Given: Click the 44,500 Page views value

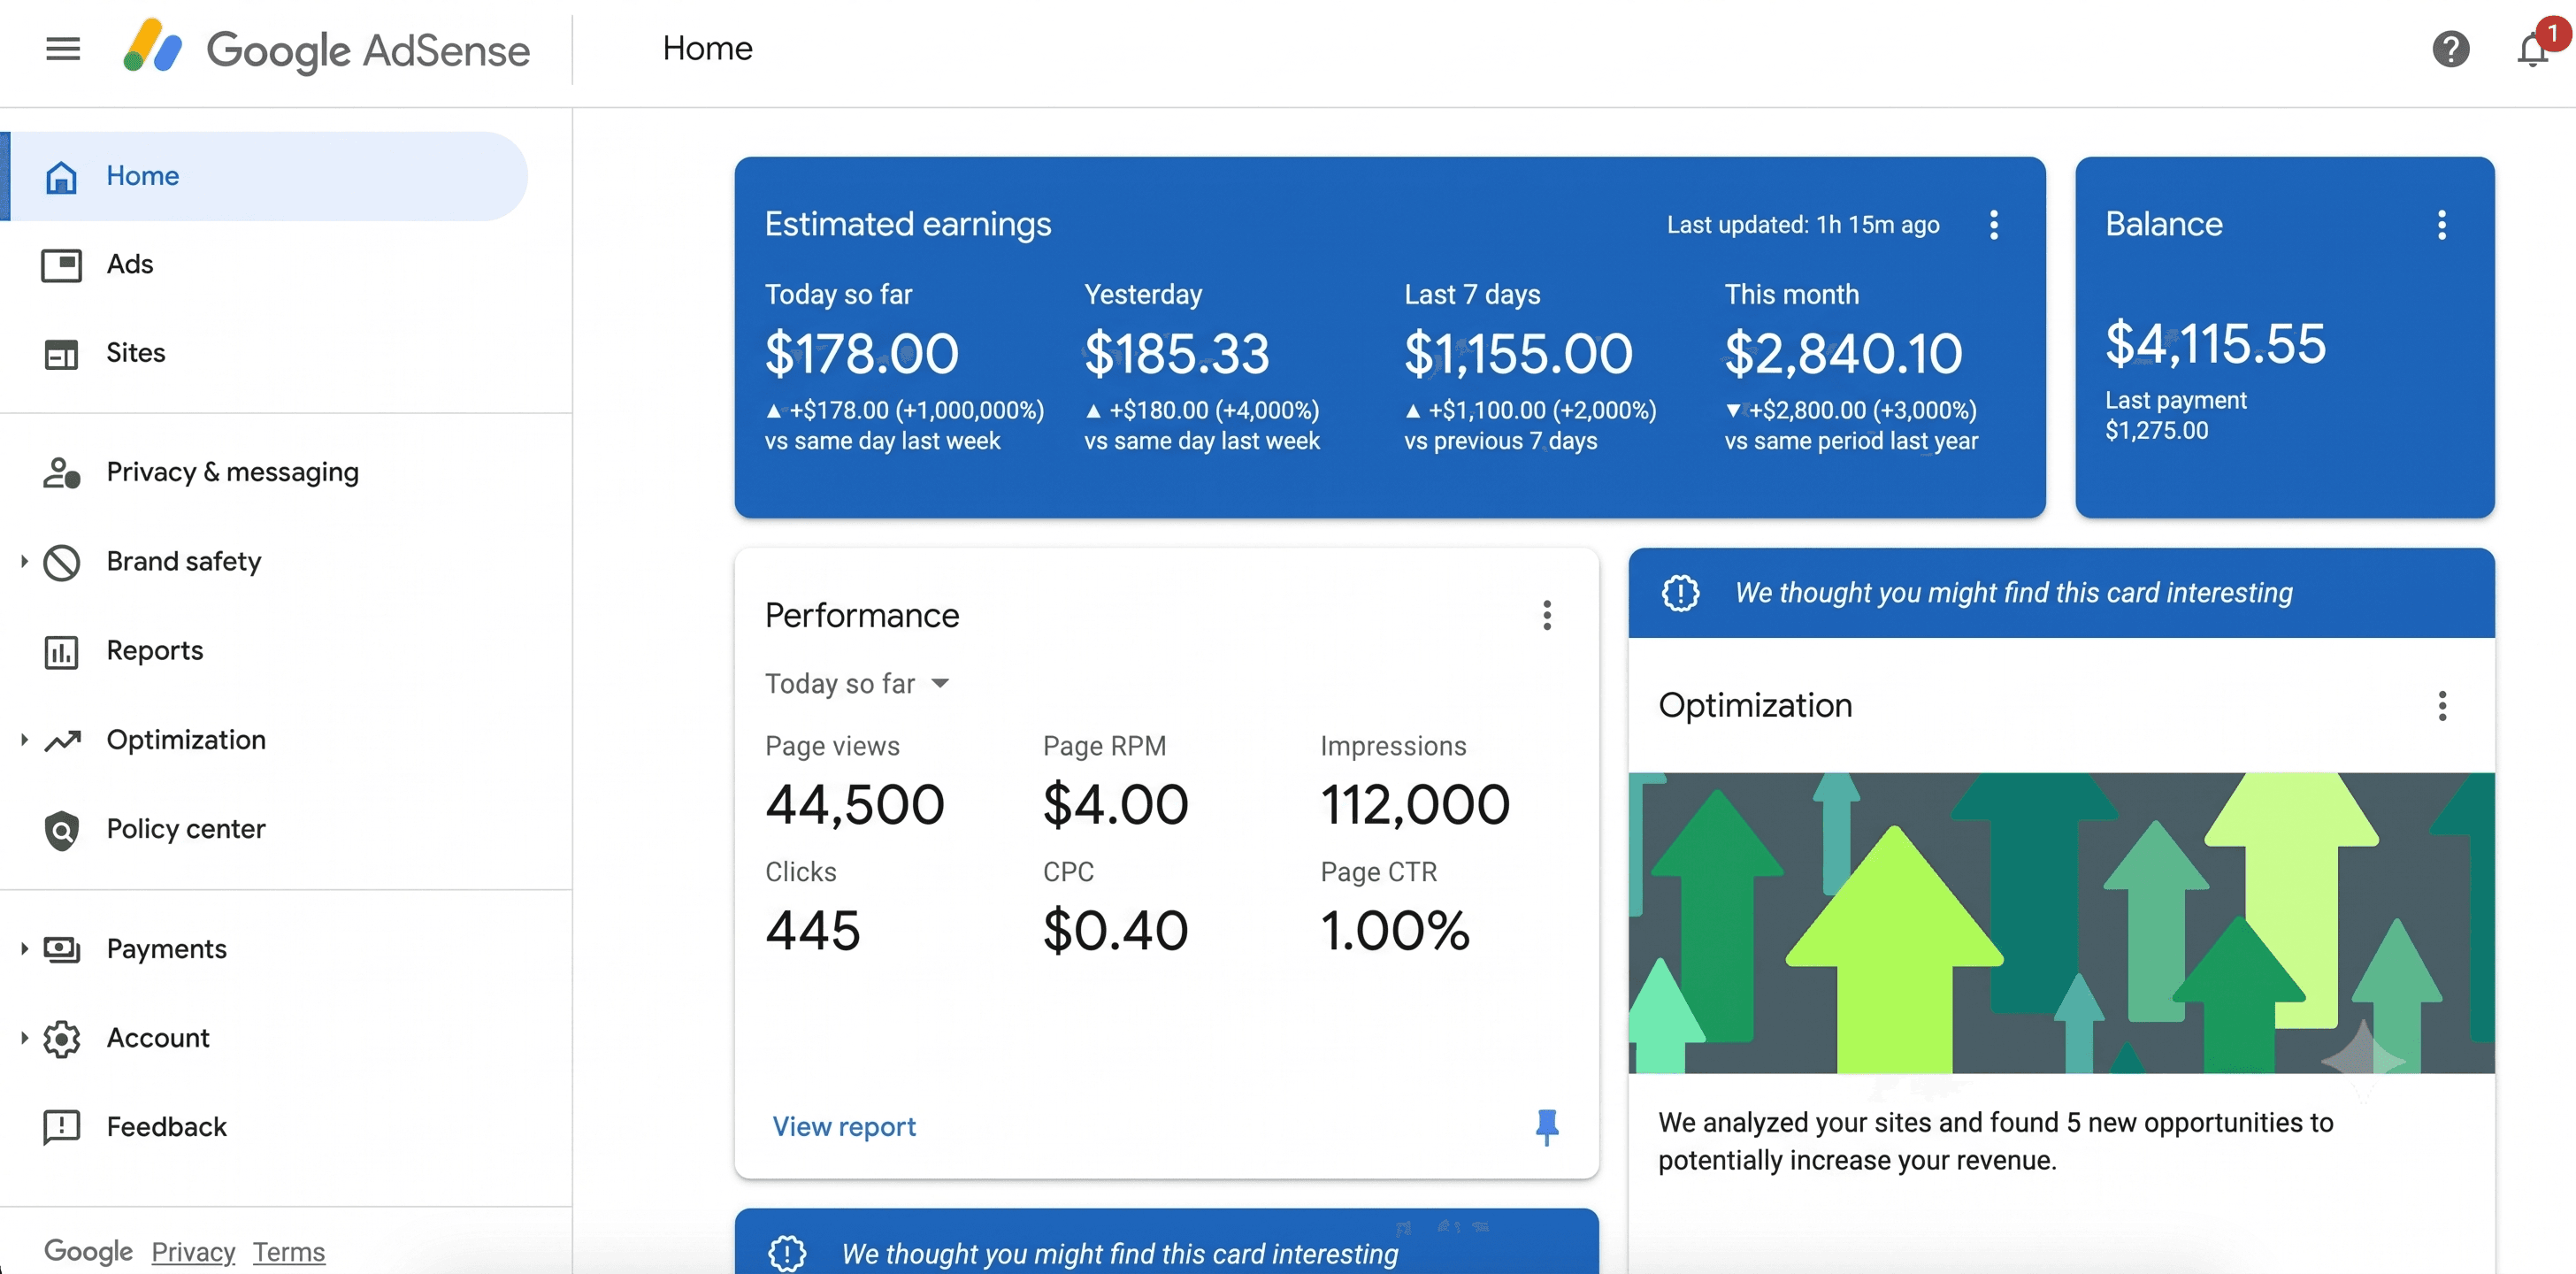Looking at the screenshot, I should [x=855, y=805].
